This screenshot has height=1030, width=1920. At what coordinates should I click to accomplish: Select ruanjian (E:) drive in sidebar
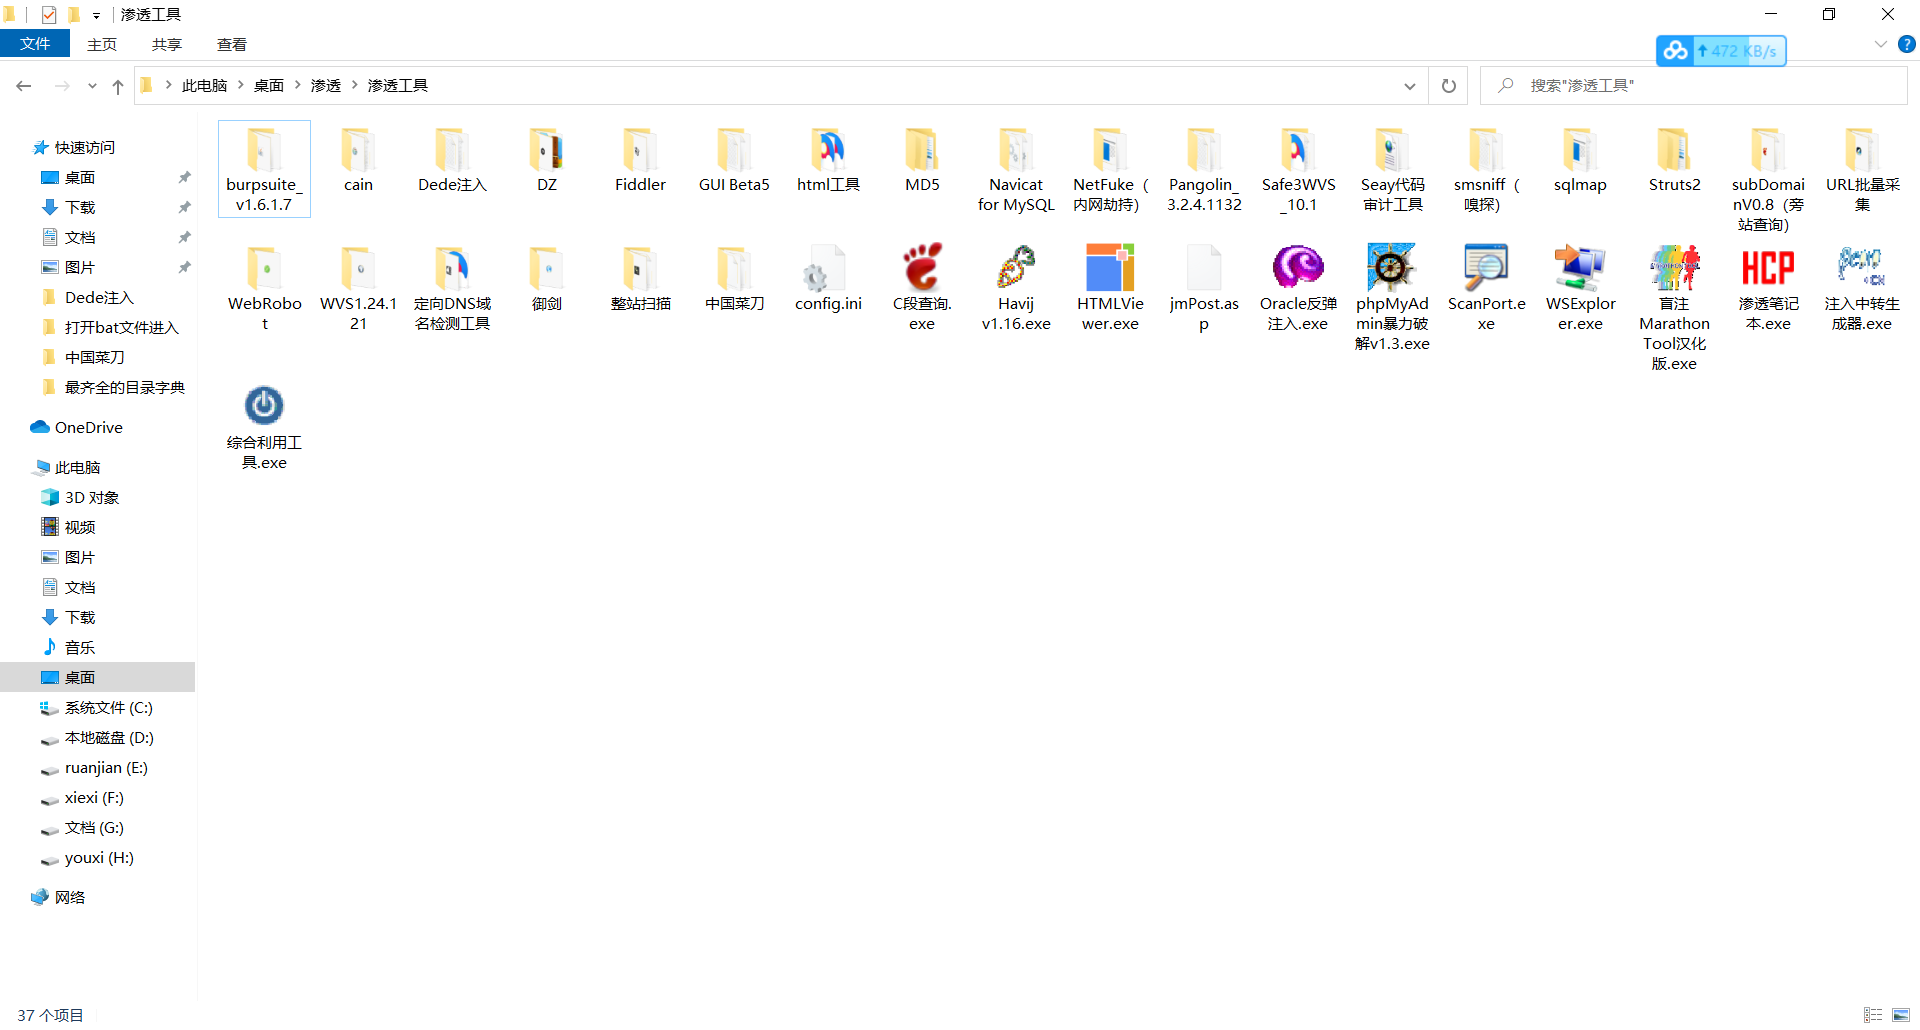click(x=106, y=768)
